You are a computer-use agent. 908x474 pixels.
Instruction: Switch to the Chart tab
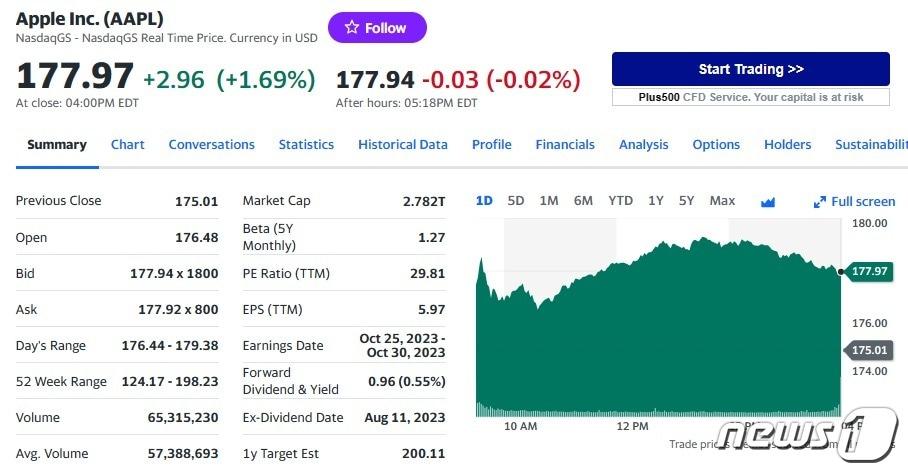[128, 144]
